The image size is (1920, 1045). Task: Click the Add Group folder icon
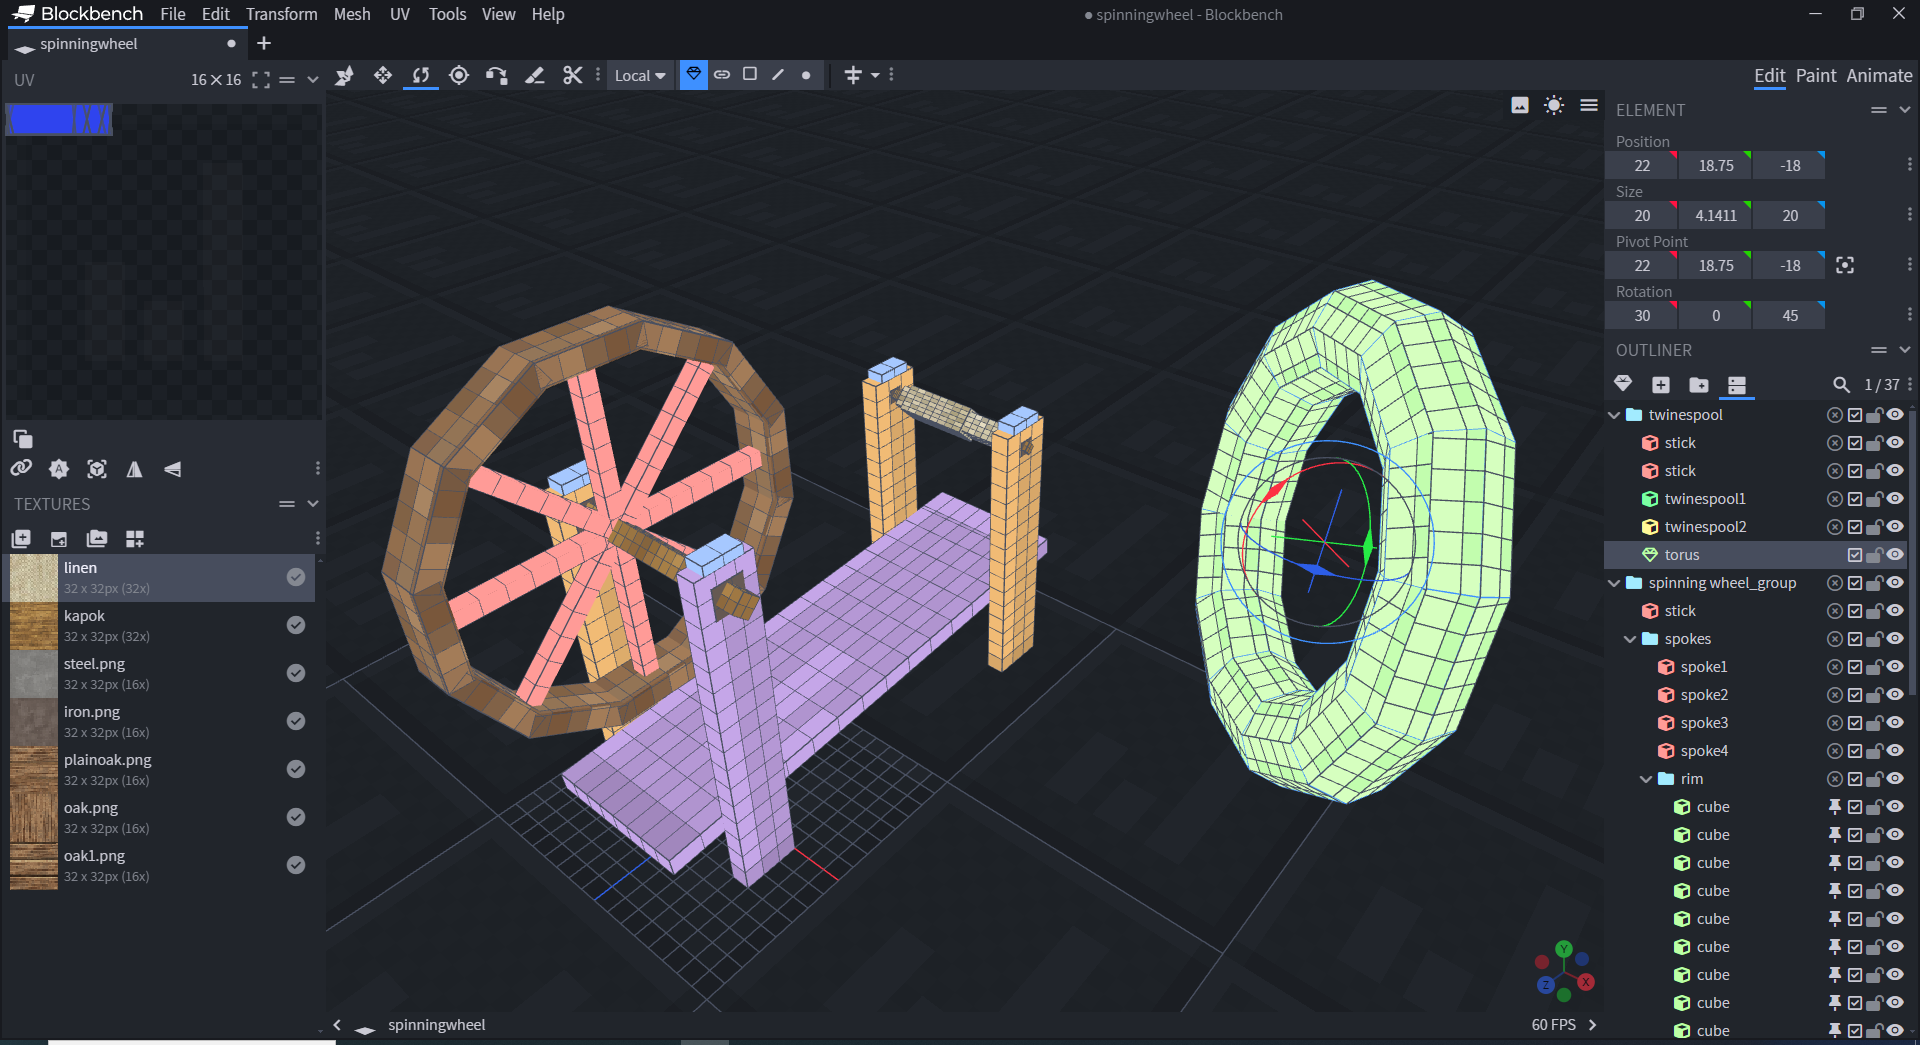point(1698,385)
